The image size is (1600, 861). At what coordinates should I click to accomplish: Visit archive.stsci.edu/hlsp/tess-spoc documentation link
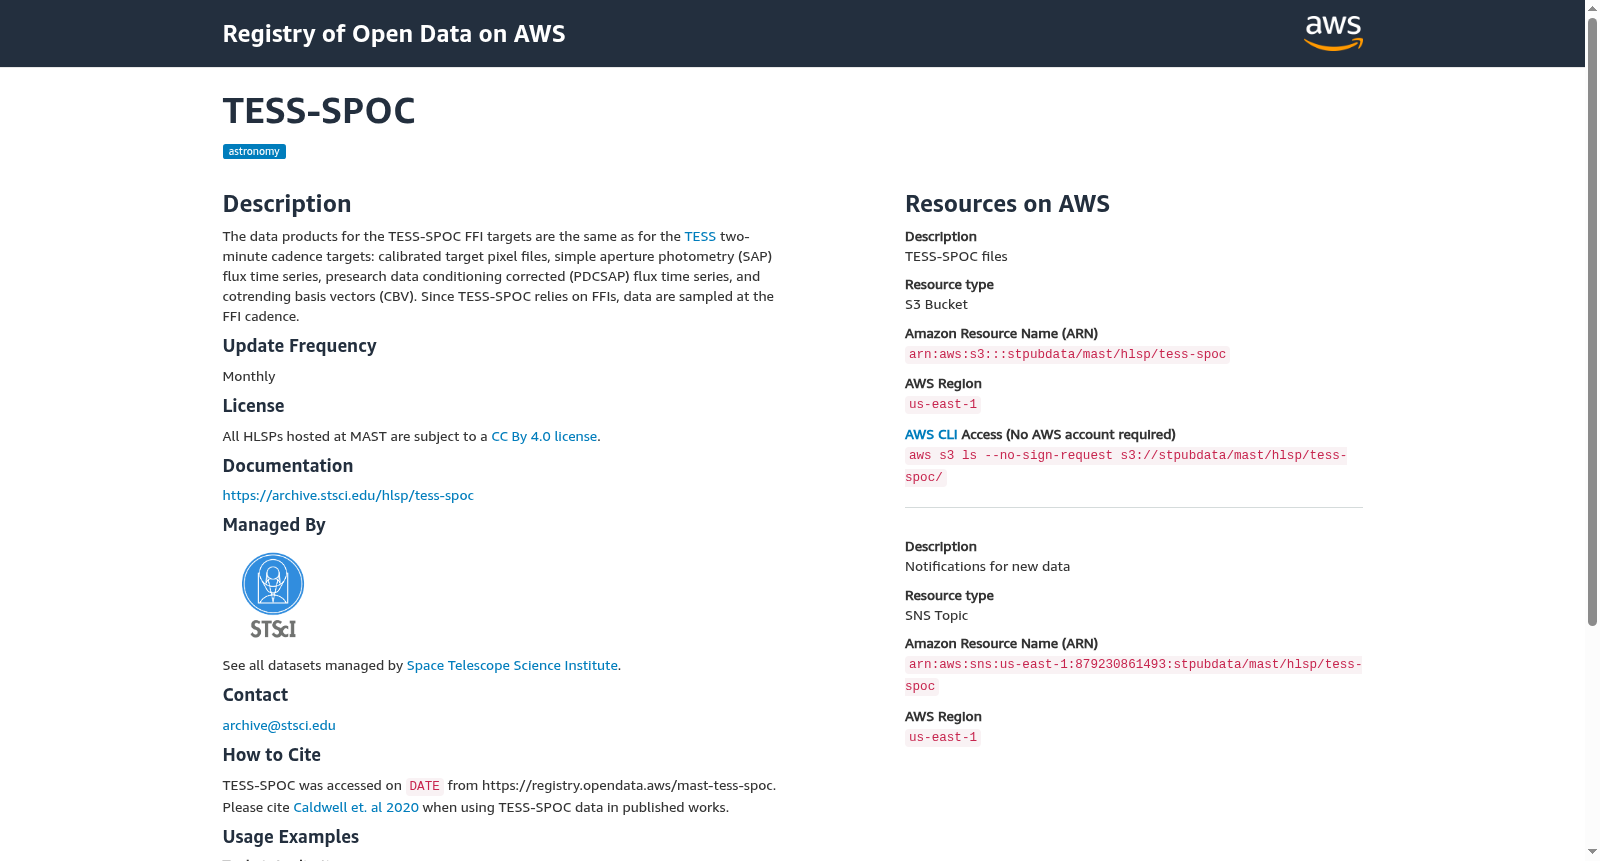(x=348, y=496)
